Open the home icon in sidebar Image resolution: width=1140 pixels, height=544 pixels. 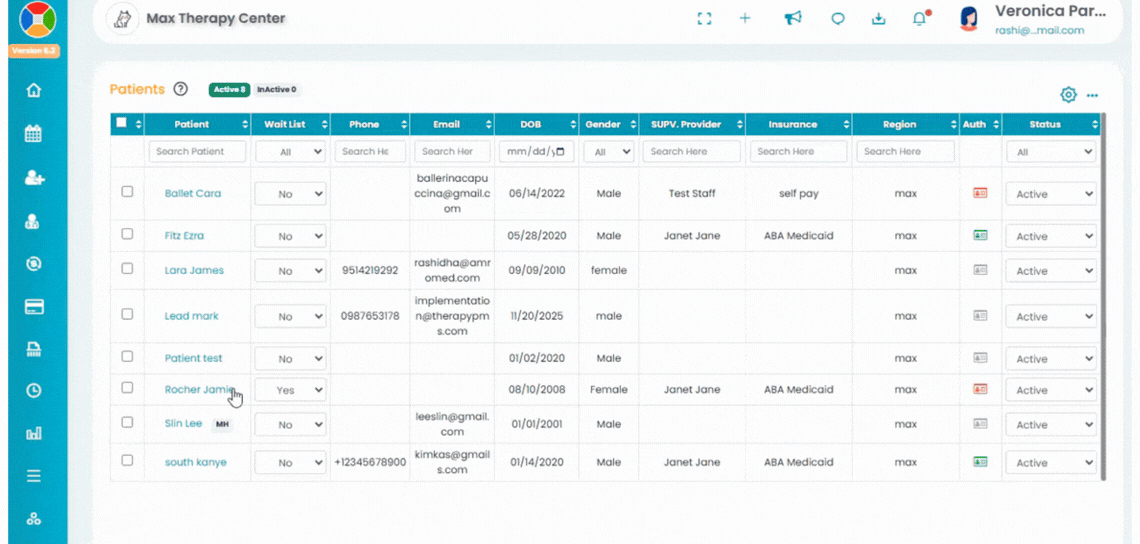point(33,91)
